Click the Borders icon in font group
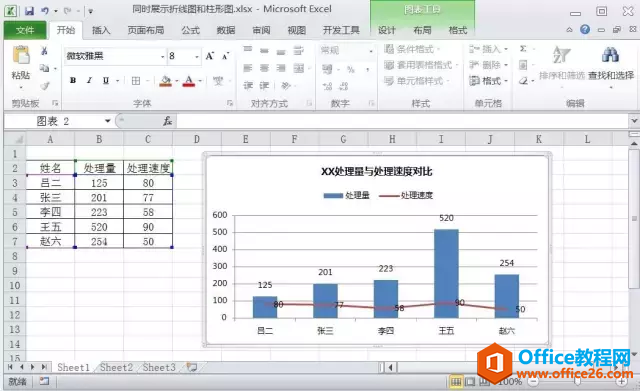This screenshot has height=391, width=640. [x=136, y=81]
